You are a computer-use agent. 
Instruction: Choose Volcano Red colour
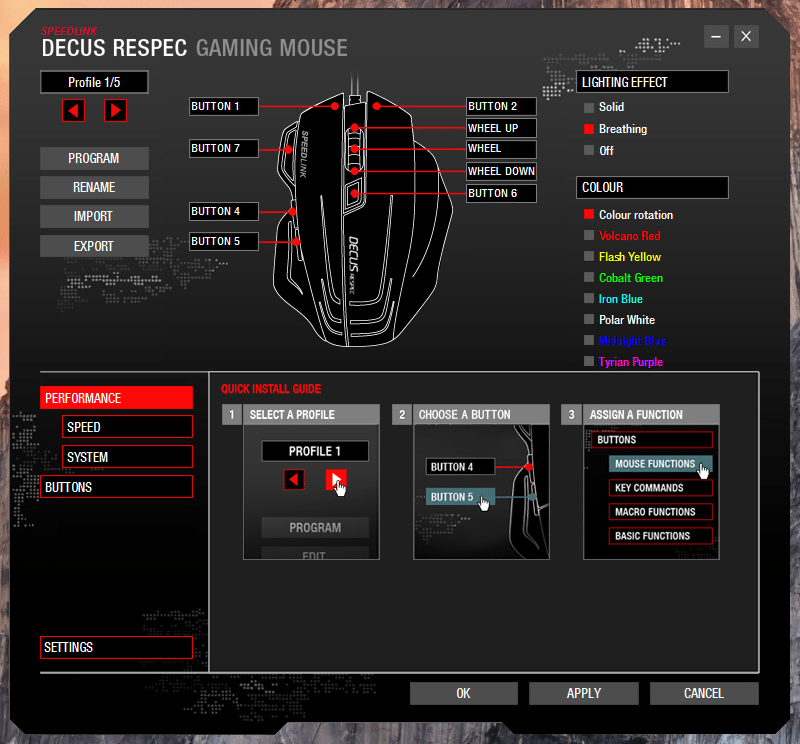[x=589, y=235]
